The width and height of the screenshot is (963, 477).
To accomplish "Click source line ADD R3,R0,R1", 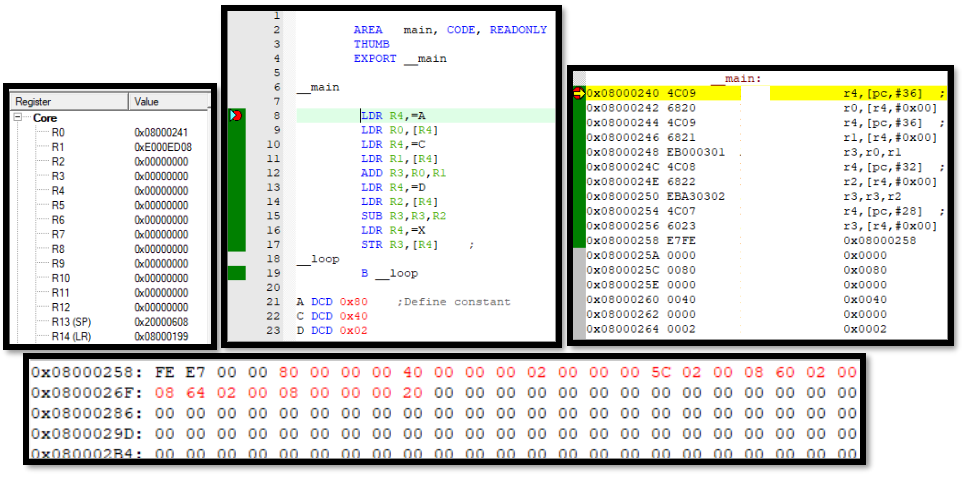I will pyautogui.click(x=404, y=173).
